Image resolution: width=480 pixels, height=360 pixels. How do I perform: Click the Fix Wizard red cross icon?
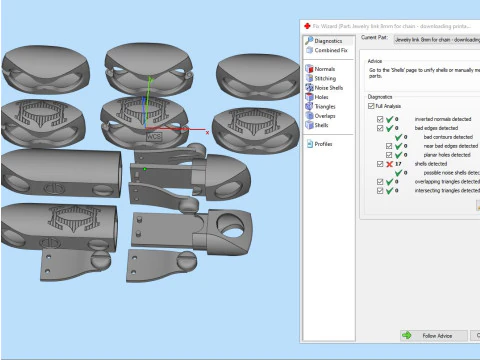(x=307, y=26)
